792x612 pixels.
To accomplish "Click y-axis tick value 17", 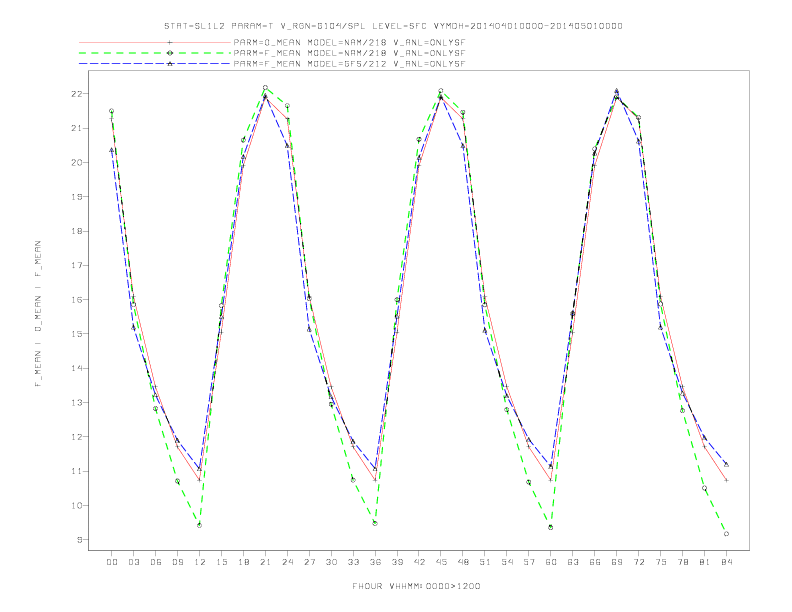I will (77, 266).
